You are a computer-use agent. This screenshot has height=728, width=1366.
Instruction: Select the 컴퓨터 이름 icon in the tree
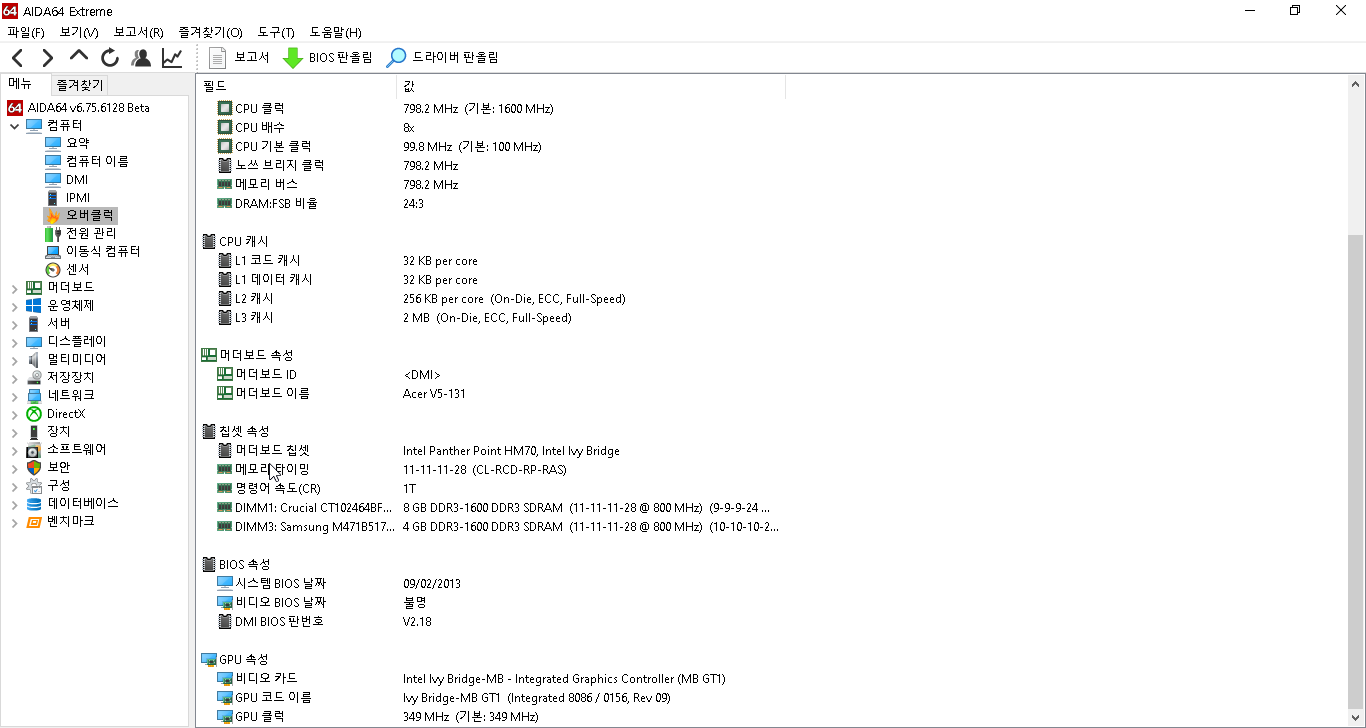tap(53, 161)
